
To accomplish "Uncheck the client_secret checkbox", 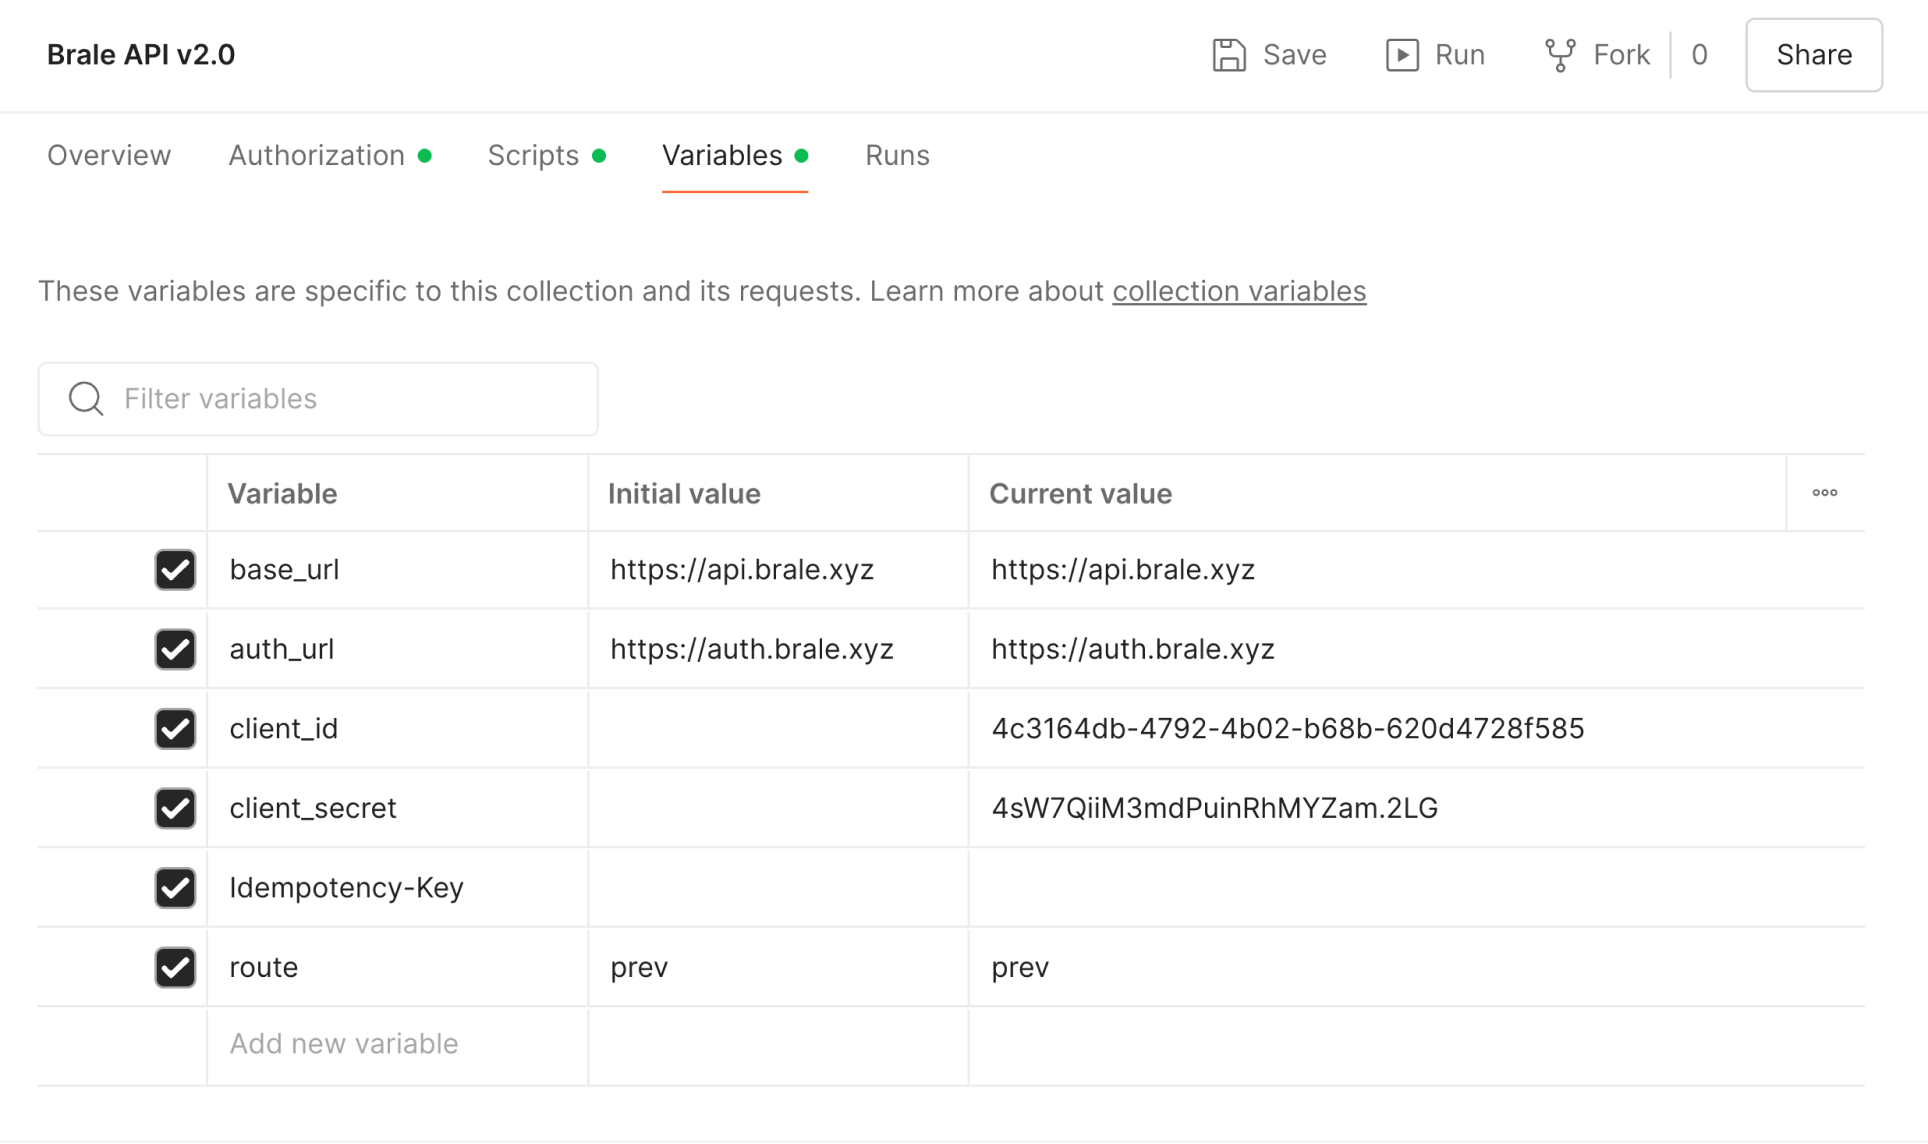I will pyautogui.click(x=175, y=808).
